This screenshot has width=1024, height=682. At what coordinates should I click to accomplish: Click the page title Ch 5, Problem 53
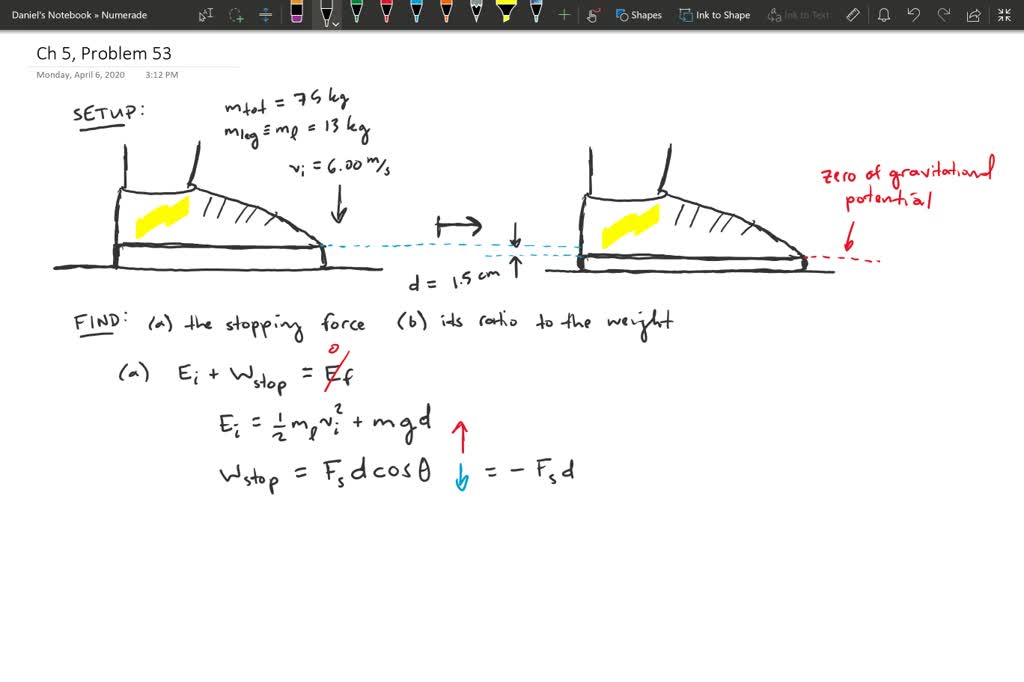pyautogui.click(x=97, y=53)
